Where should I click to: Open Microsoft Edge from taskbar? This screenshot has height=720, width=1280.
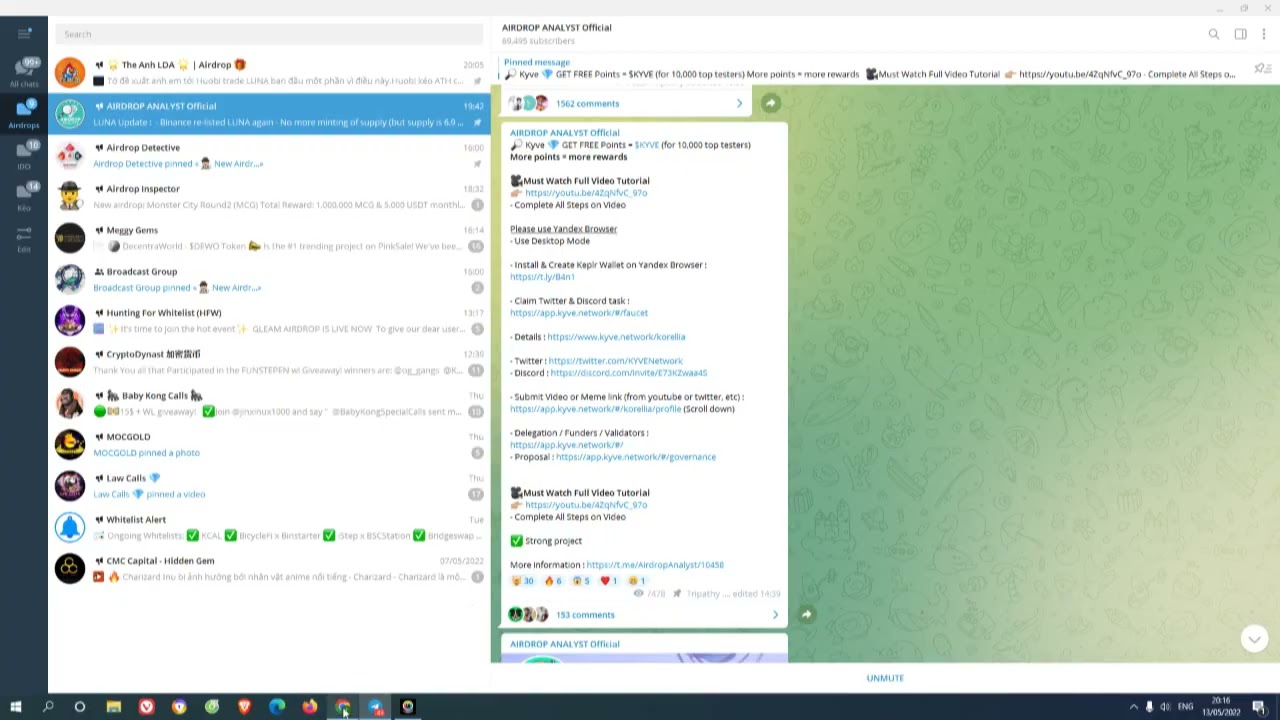tap(277, 707)
